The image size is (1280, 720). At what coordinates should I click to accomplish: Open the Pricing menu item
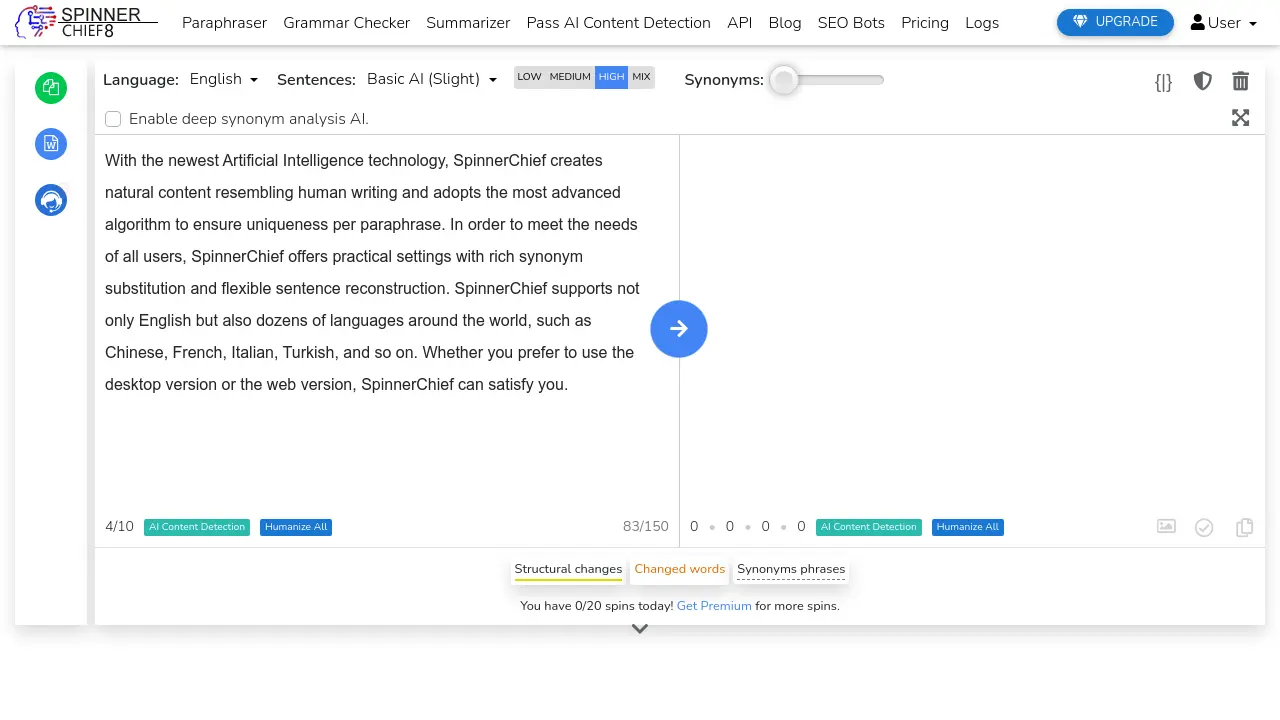click(x=925, y=22)
